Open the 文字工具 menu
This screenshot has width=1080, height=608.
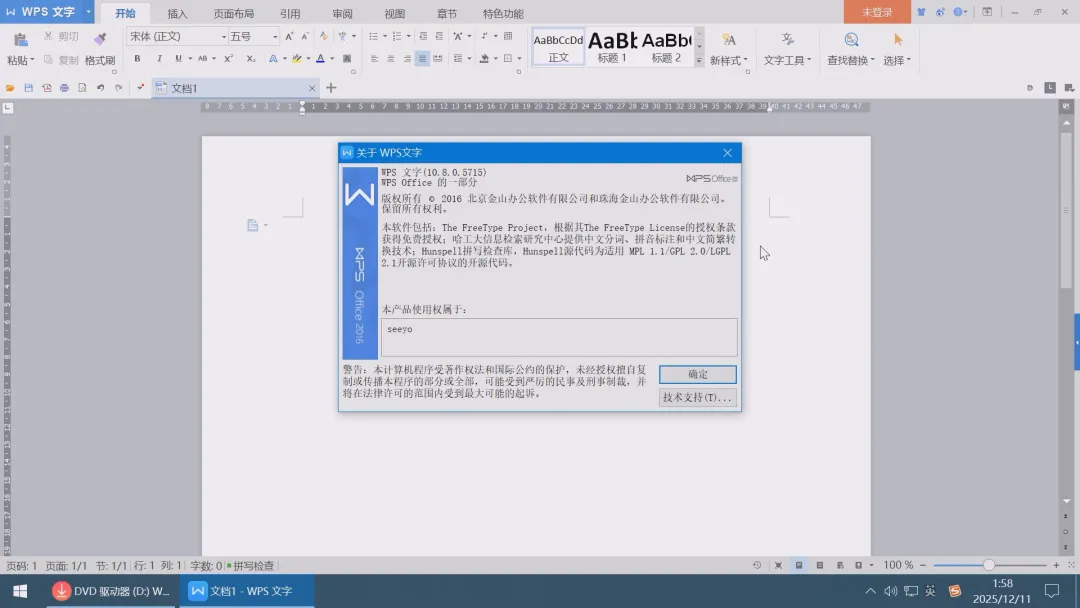coord(787,48)
